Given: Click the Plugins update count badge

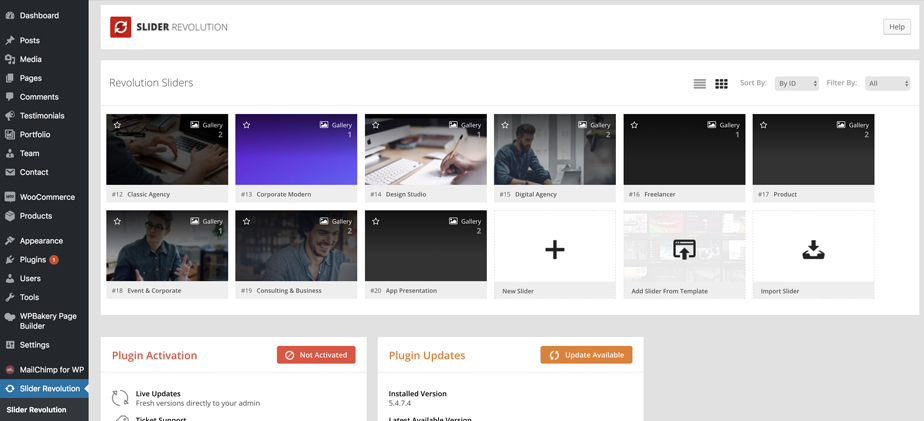Looking at the screenshot, I should 54,259.
